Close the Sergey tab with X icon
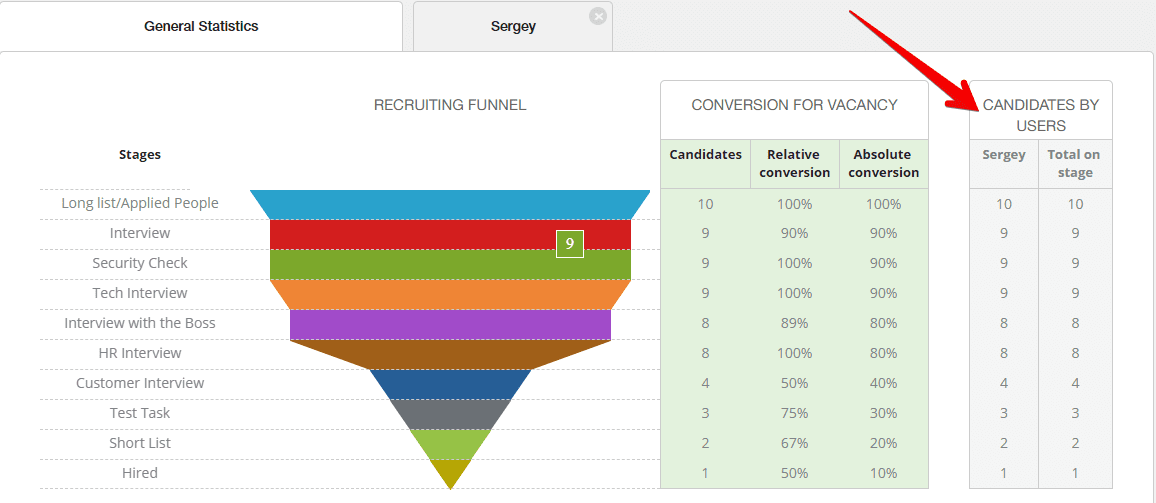 (598, 16)
